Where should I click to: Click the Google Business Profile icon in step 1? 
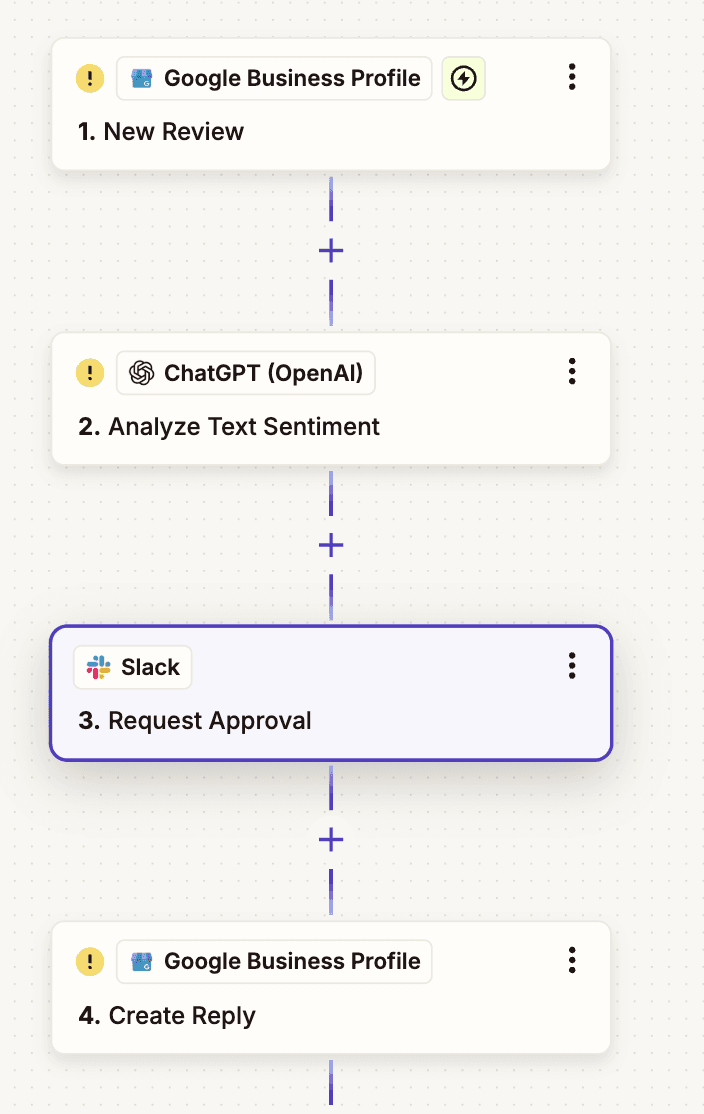coord(142,78)
